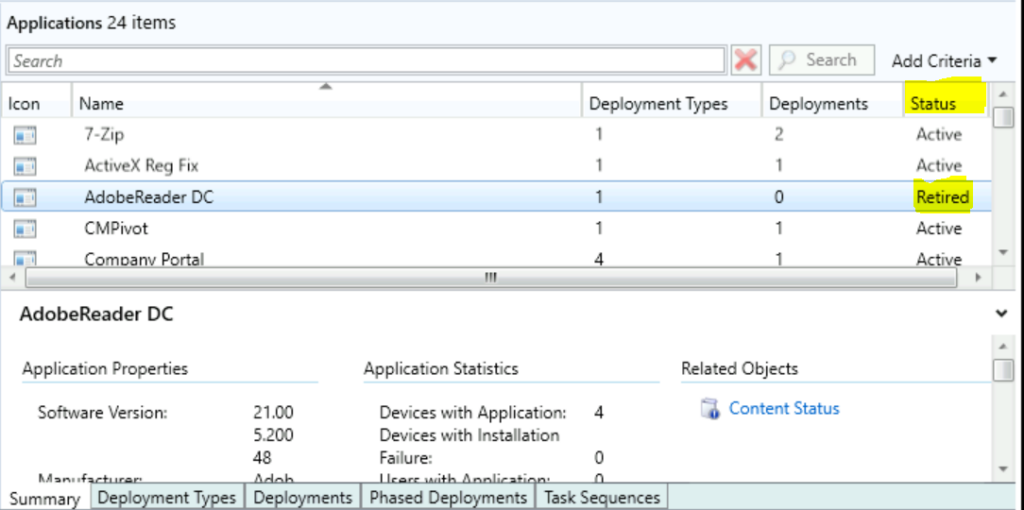Sort by the Name column header
1024x510 pixels.
tap(326, 103)
